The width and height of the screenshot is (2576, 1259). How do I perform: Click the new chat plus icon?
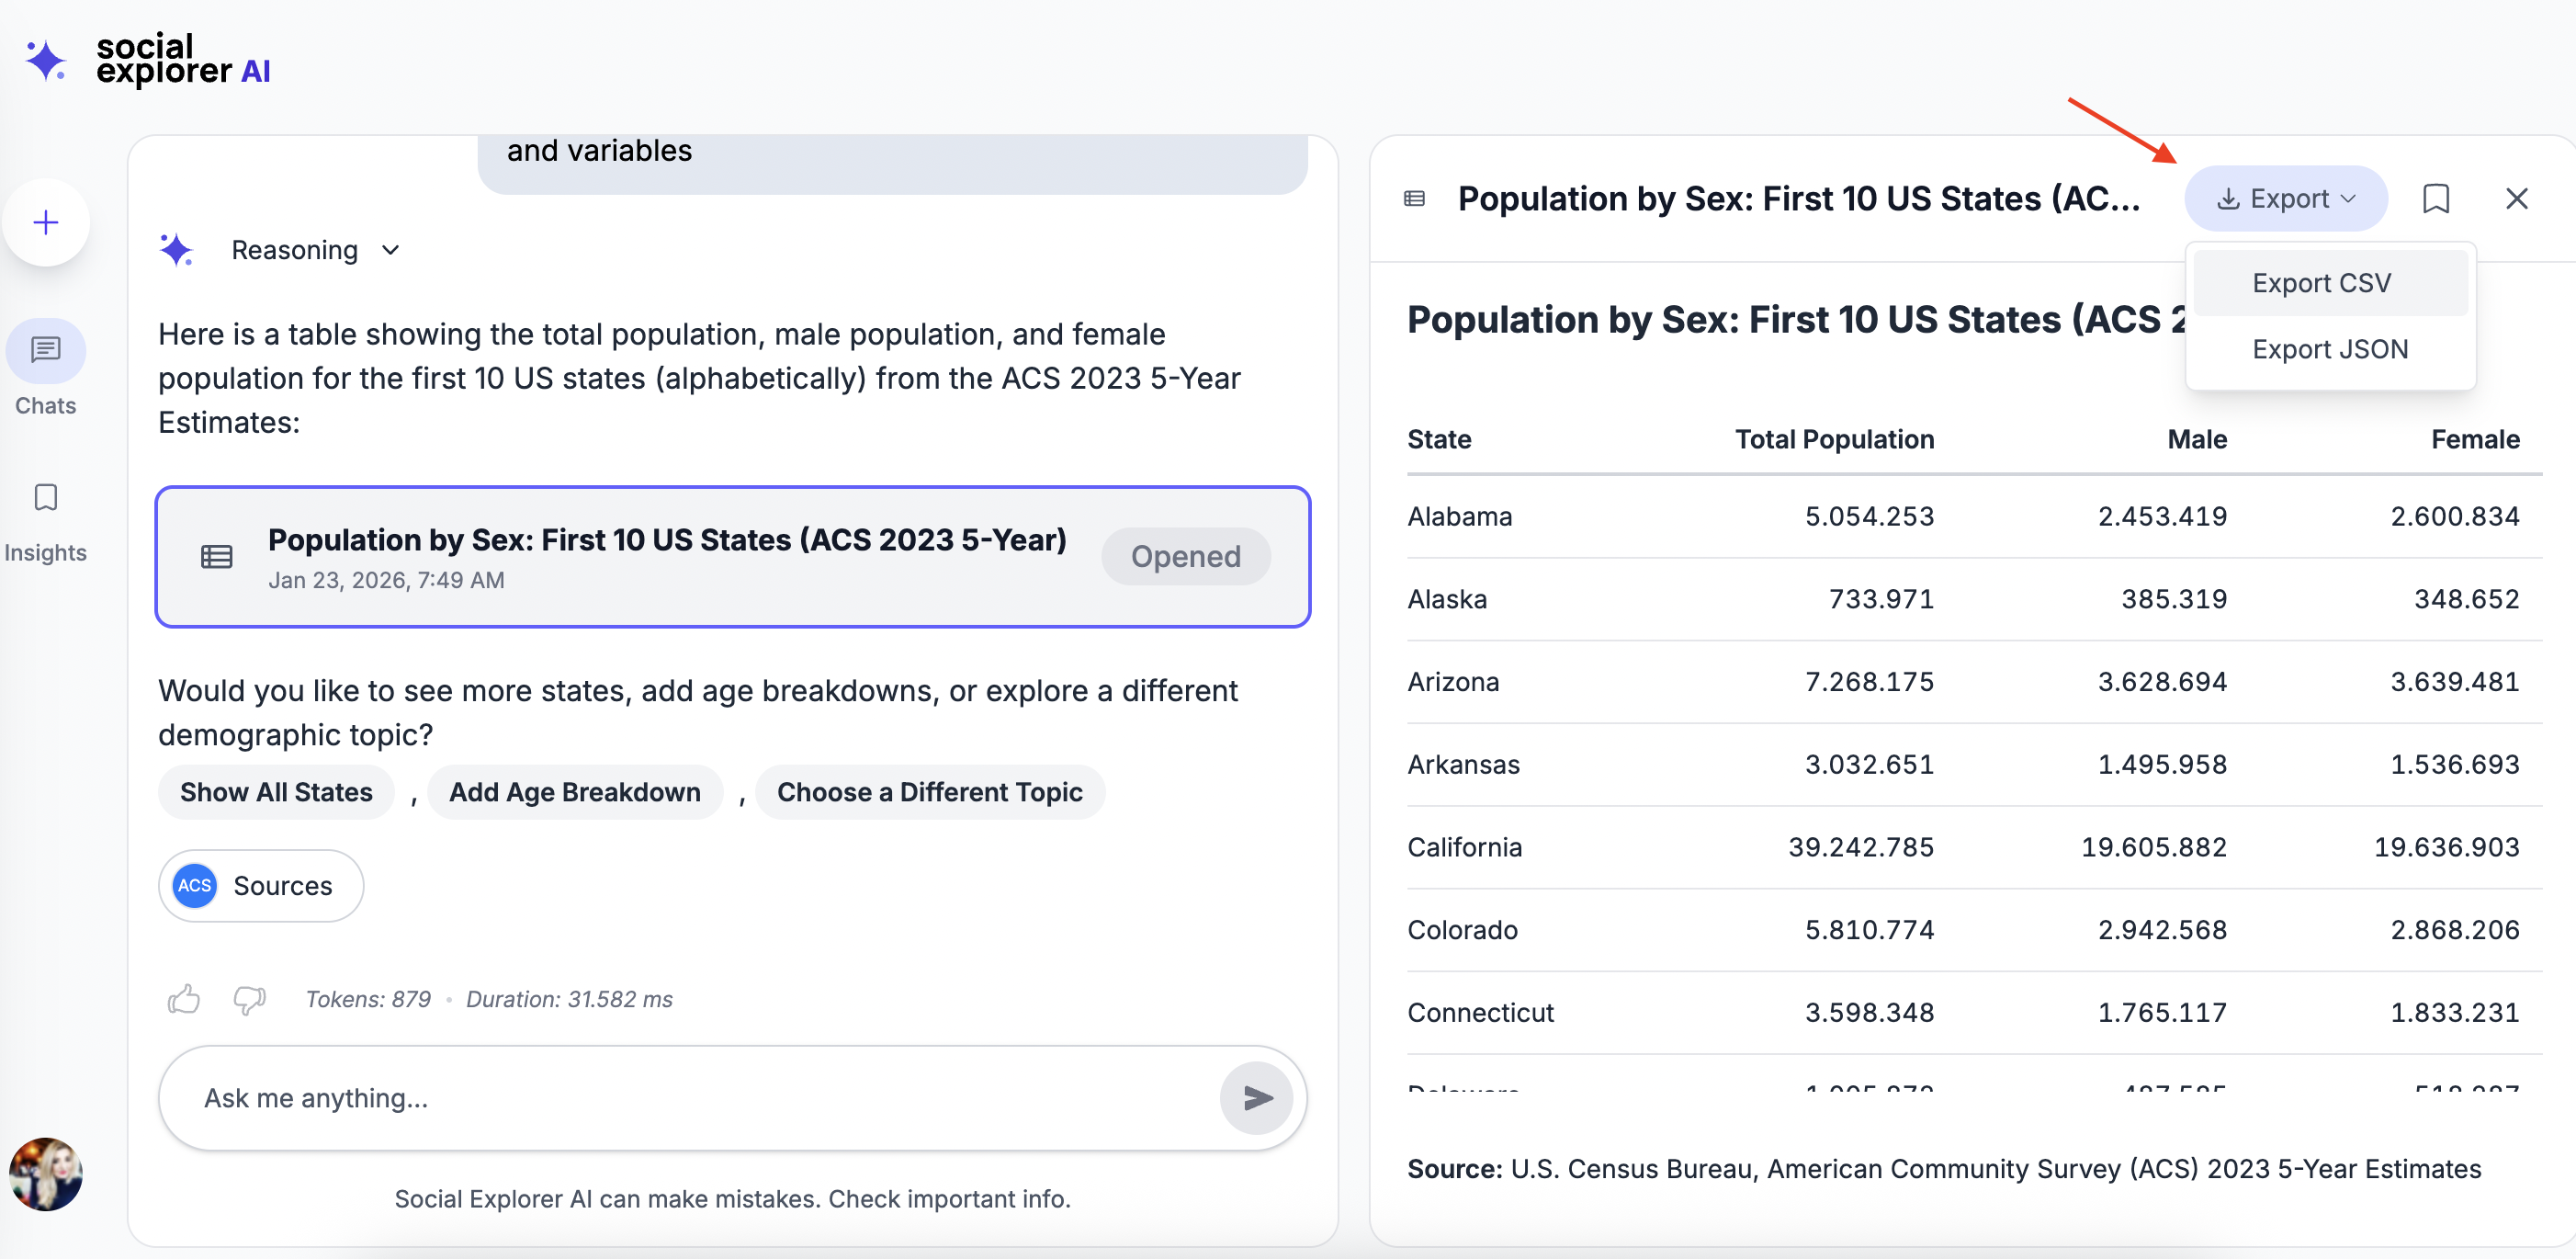coord(46,222)
